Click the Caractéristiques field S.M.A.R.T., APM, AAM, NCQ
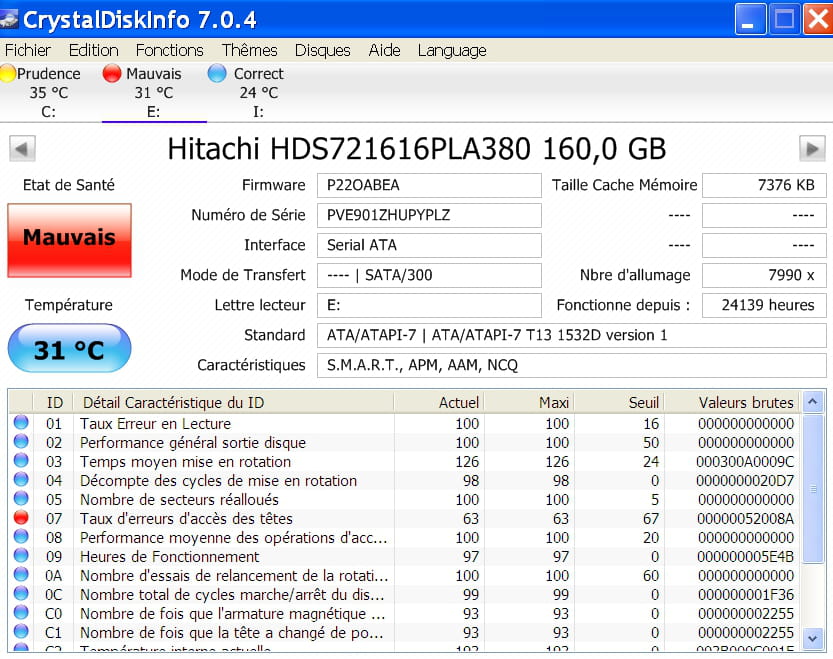The width and height of the screenshot is (833, 659). point(572,365)
